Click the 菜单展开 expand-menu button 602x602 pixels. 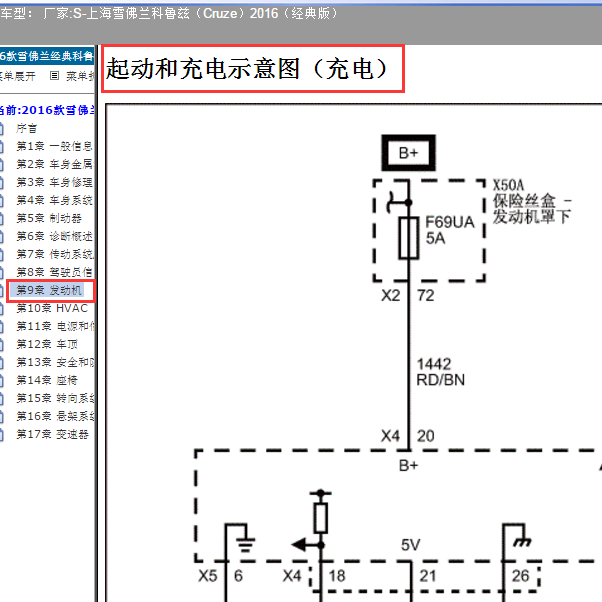pyautogui.click(x=18, y=76)
